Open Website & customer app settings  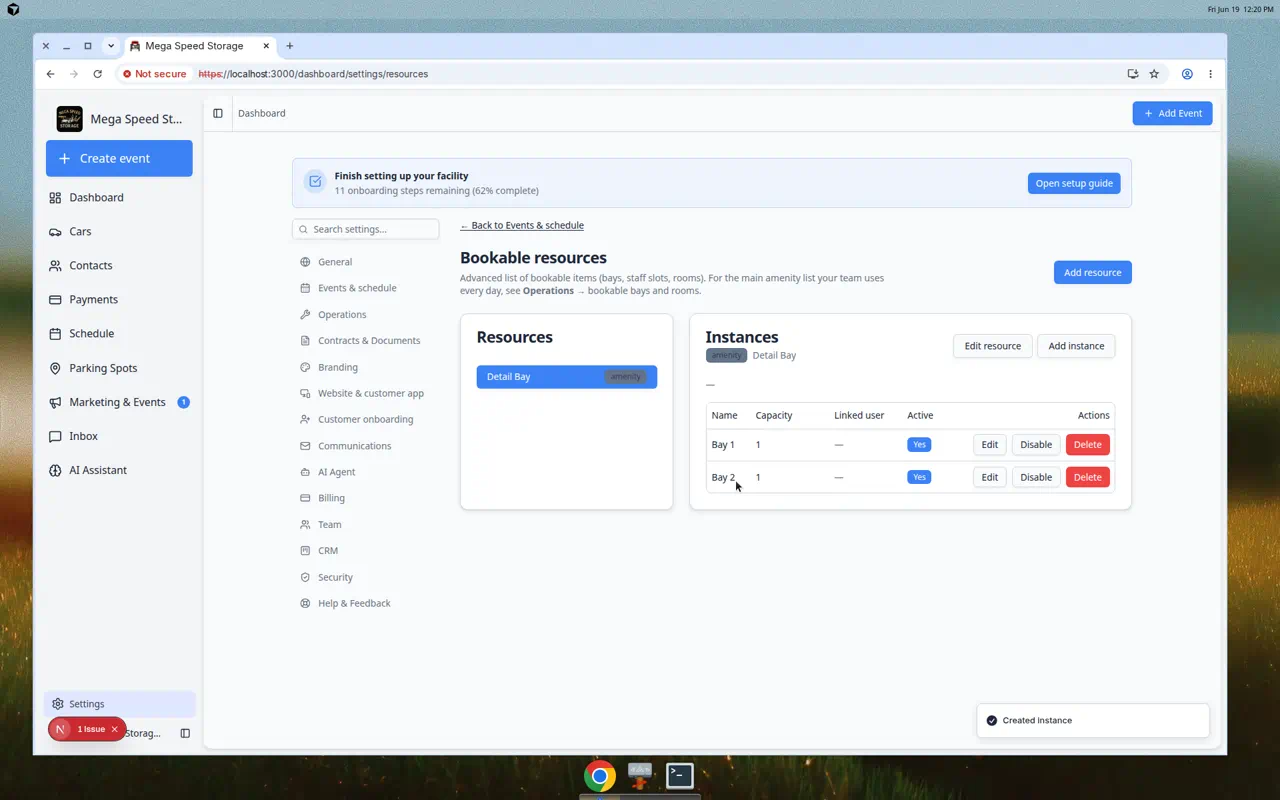[370, 393]
